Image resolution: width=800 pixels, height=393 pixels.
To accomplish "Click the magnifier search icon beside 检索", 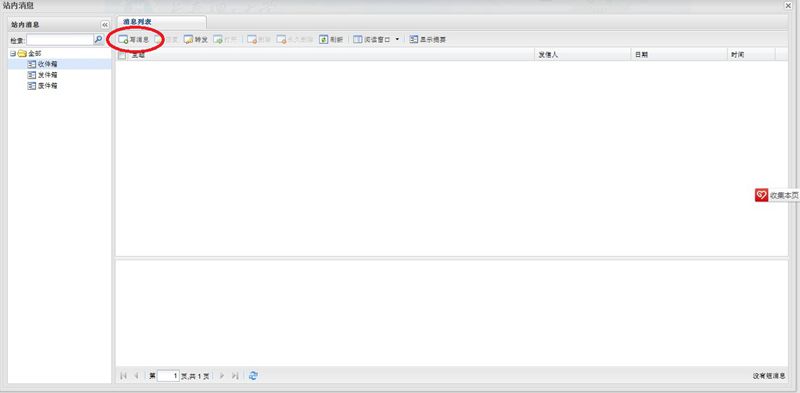I will pos(98,39).
